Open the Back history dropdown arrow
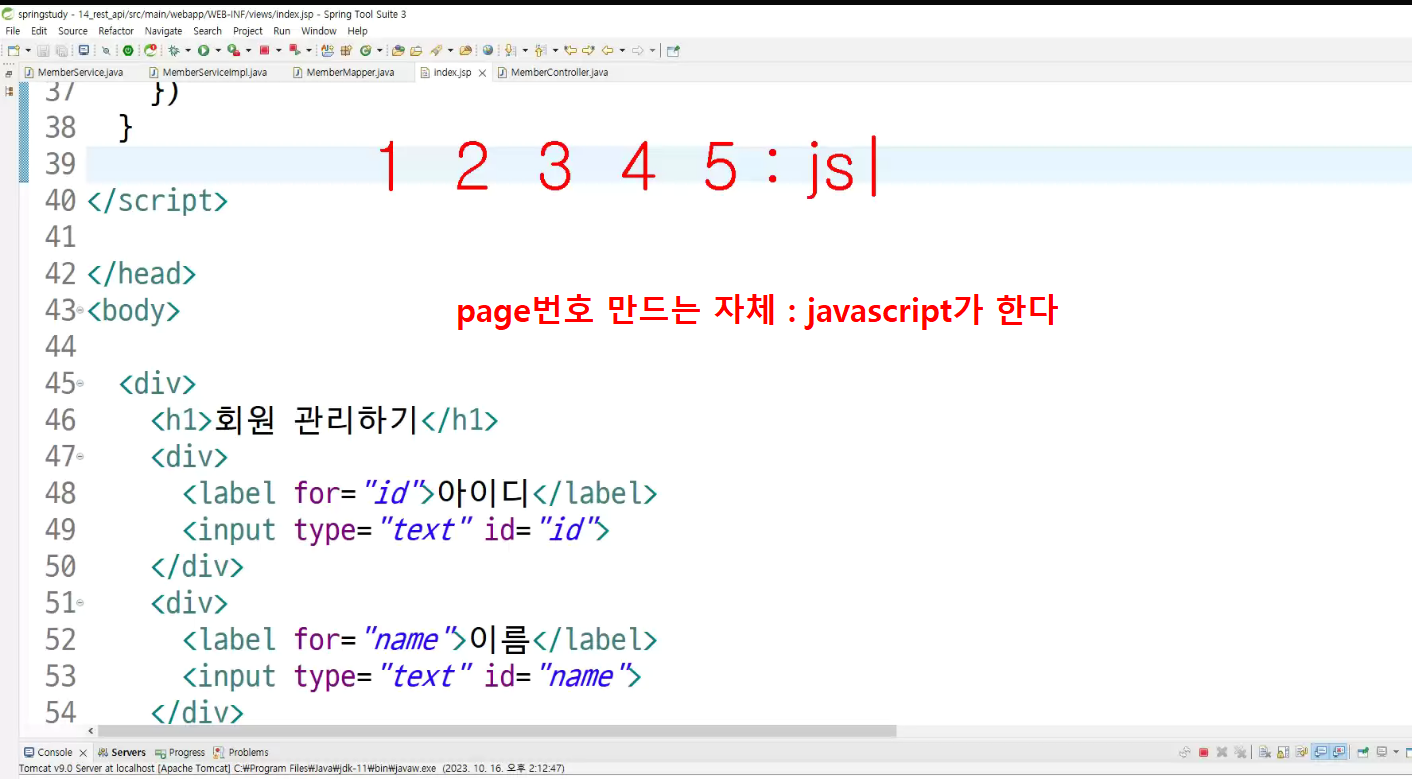 (622, 50)
